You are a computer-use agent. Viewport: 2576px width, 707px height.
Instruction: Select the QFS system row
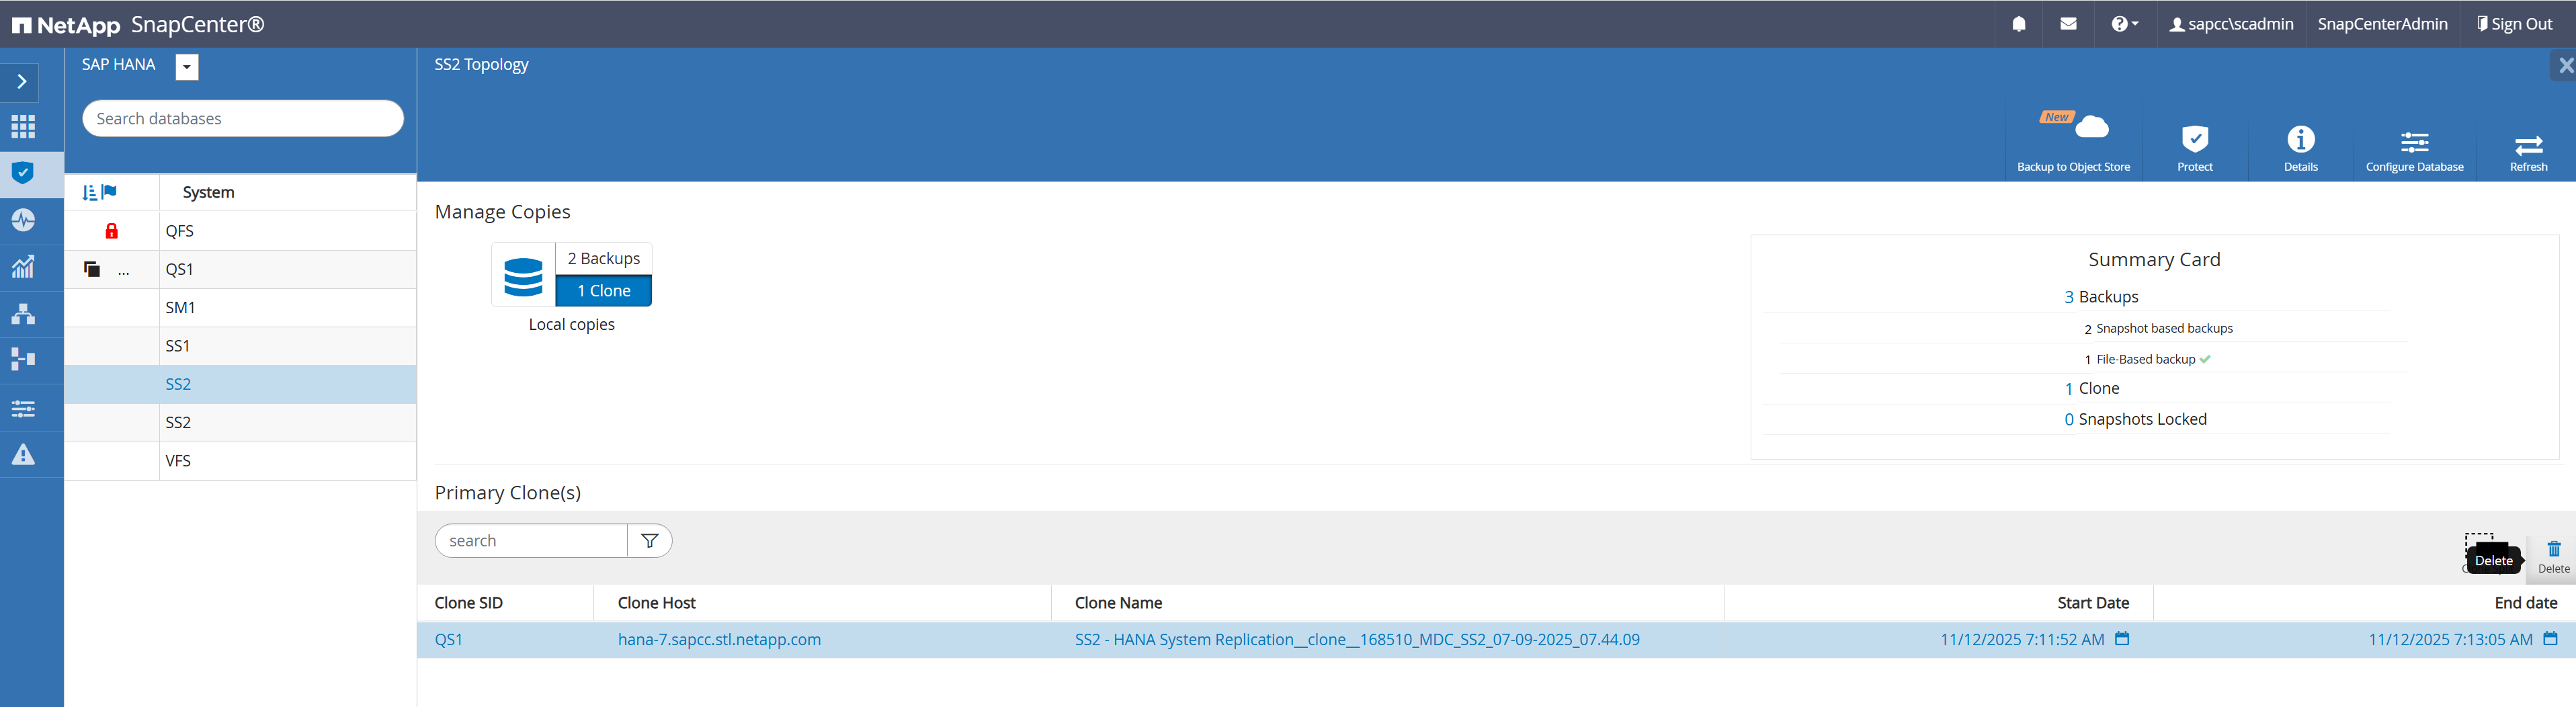click(x=240, y=231)
